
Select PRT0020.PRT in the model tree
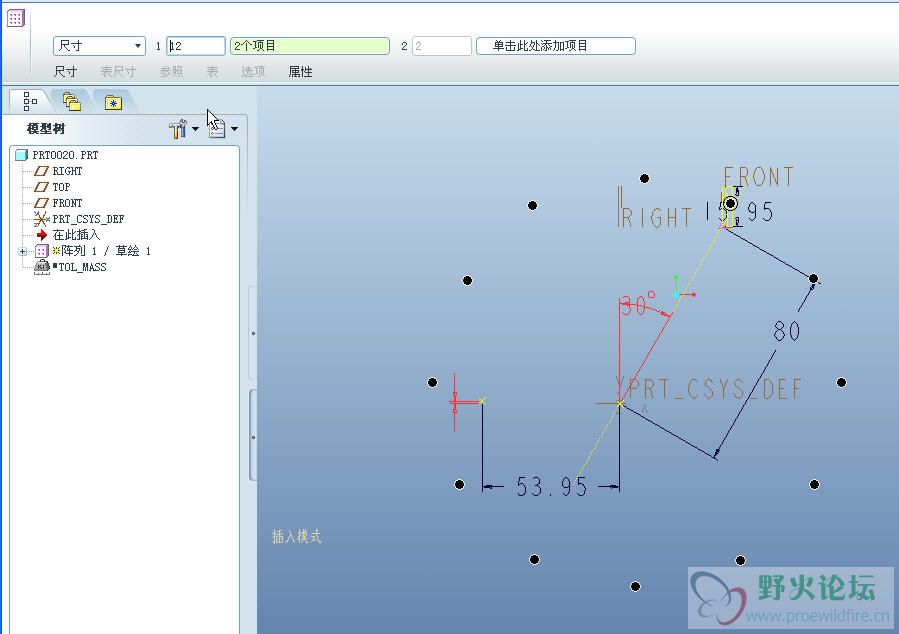(65, 155)
